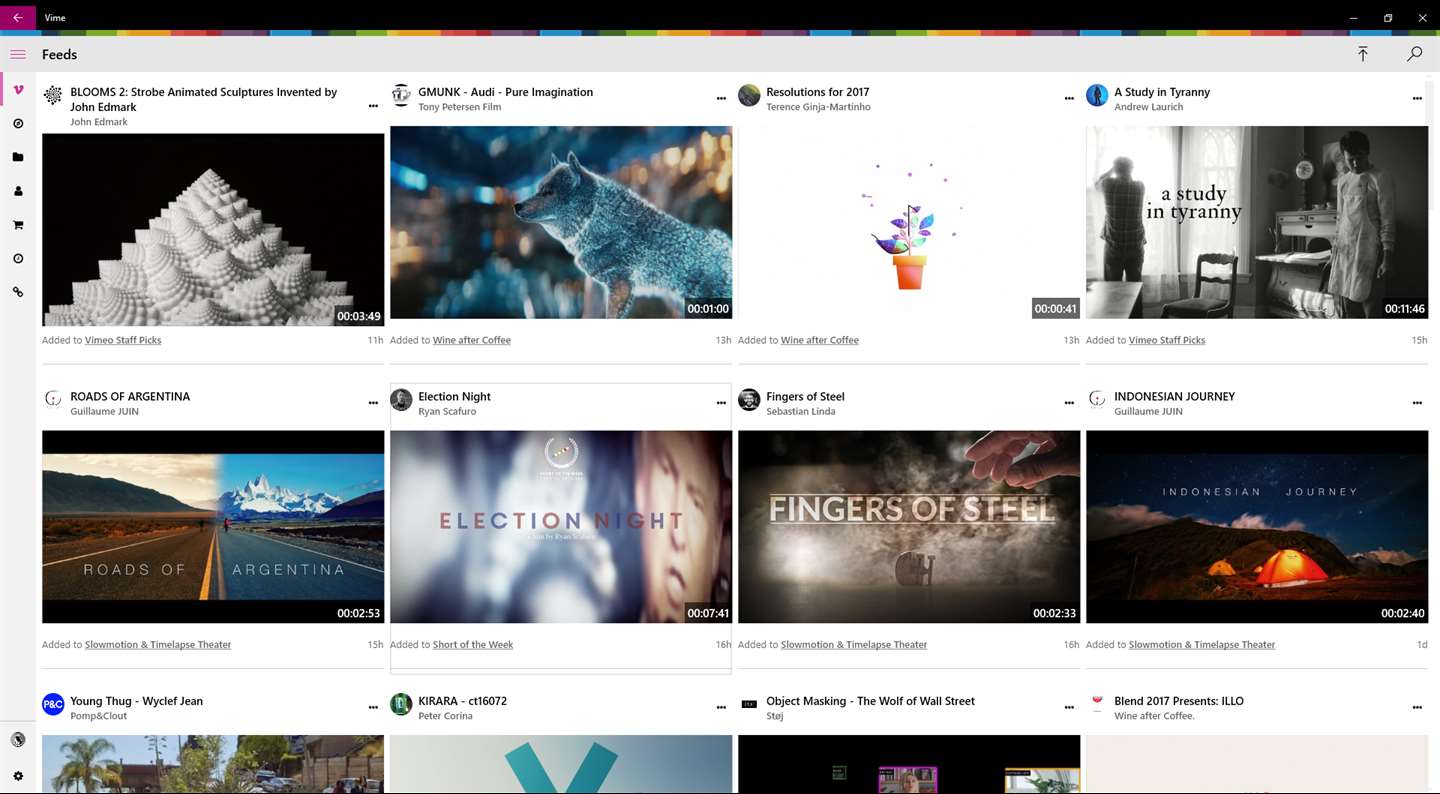The height and width of the screenshot is (794, 1440).
Task: Open Wine after Coffee link under Resolutions for 2017
Action: pyautogui.click(x=820, y=340)
